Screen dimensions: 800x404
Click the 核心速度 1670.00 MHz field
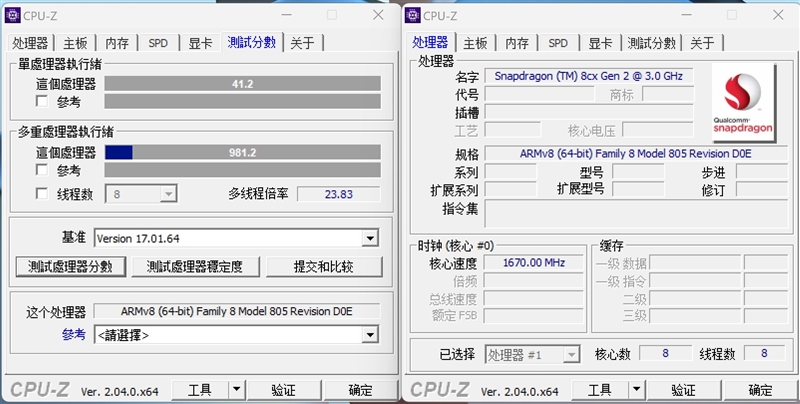[534, 263]
